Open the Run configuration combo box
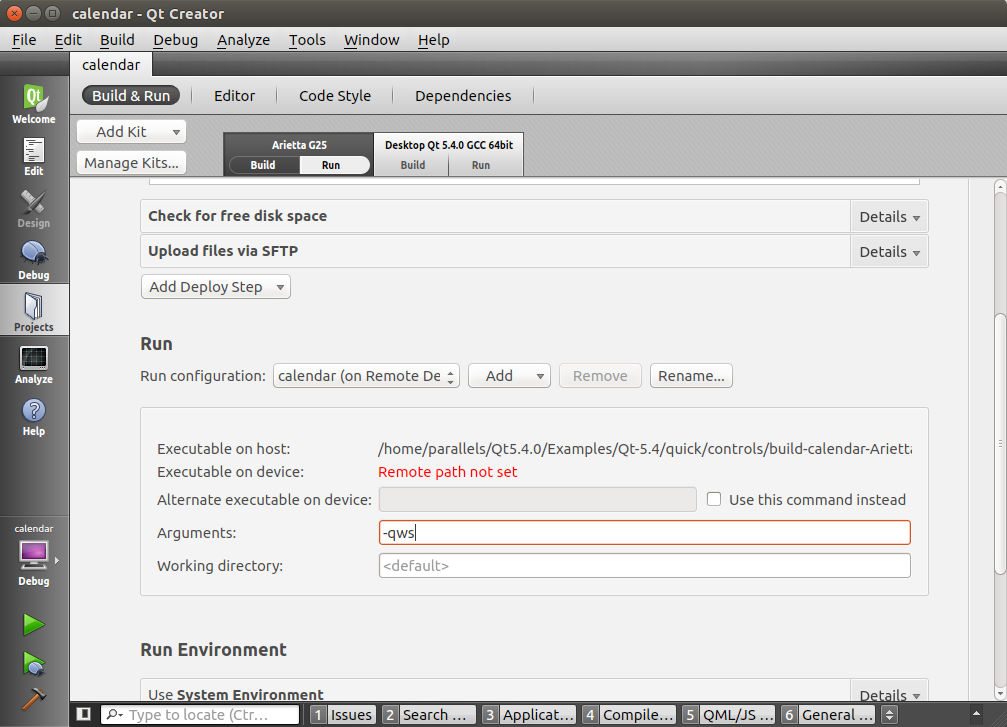Viewport: 1007px width, 727px height. pyautogui.click(x=366, y=376)
